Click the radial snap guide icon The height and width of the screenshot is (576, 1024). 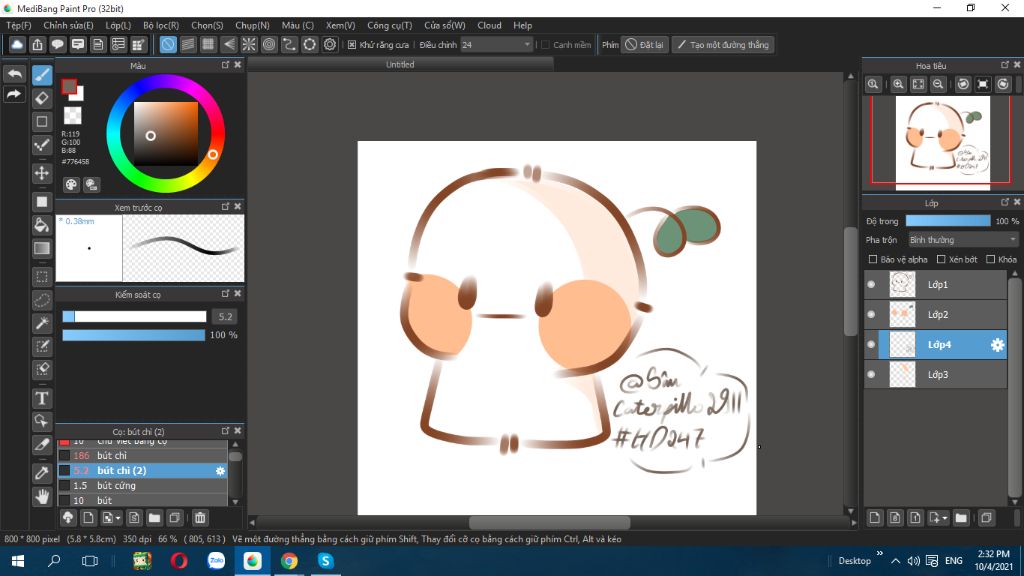(249, 44)
